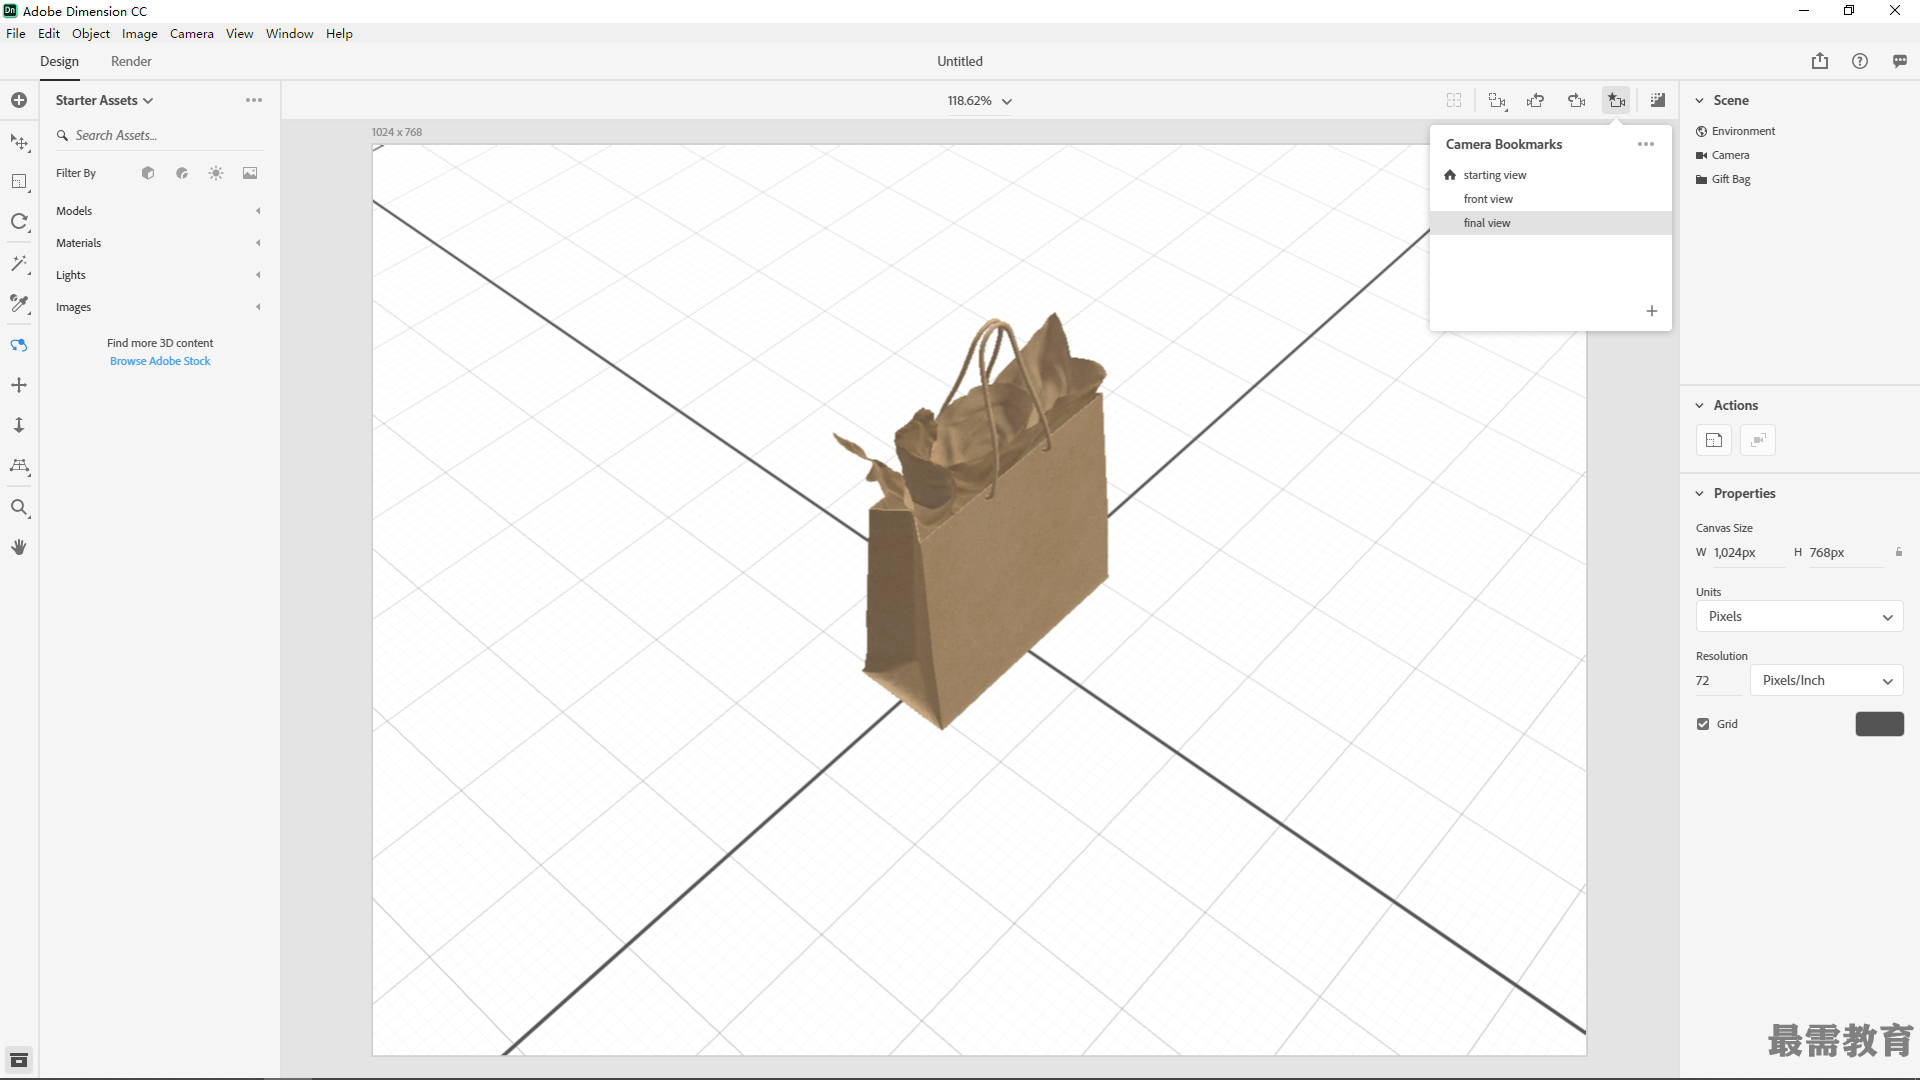Click the Browse Adobe Stock link
This screenshot has width=1920, height=1080.
tap(160, 361)
